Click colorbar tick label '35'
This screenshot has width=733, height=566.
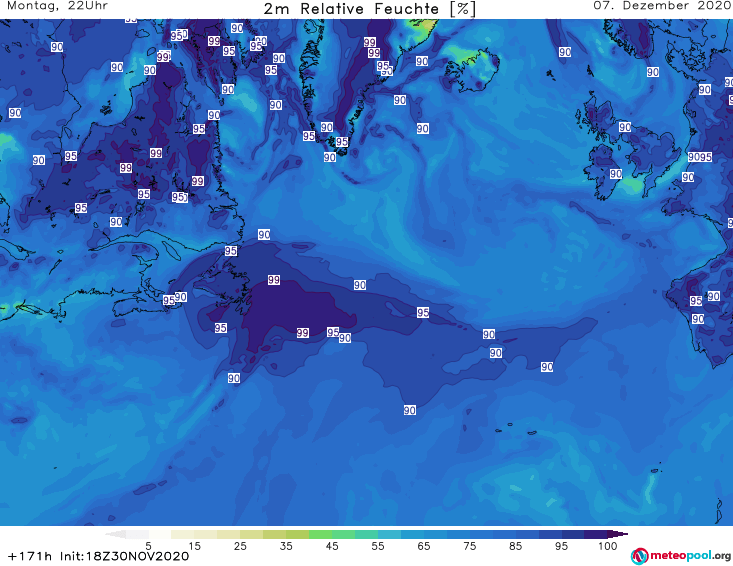point(286,546)
